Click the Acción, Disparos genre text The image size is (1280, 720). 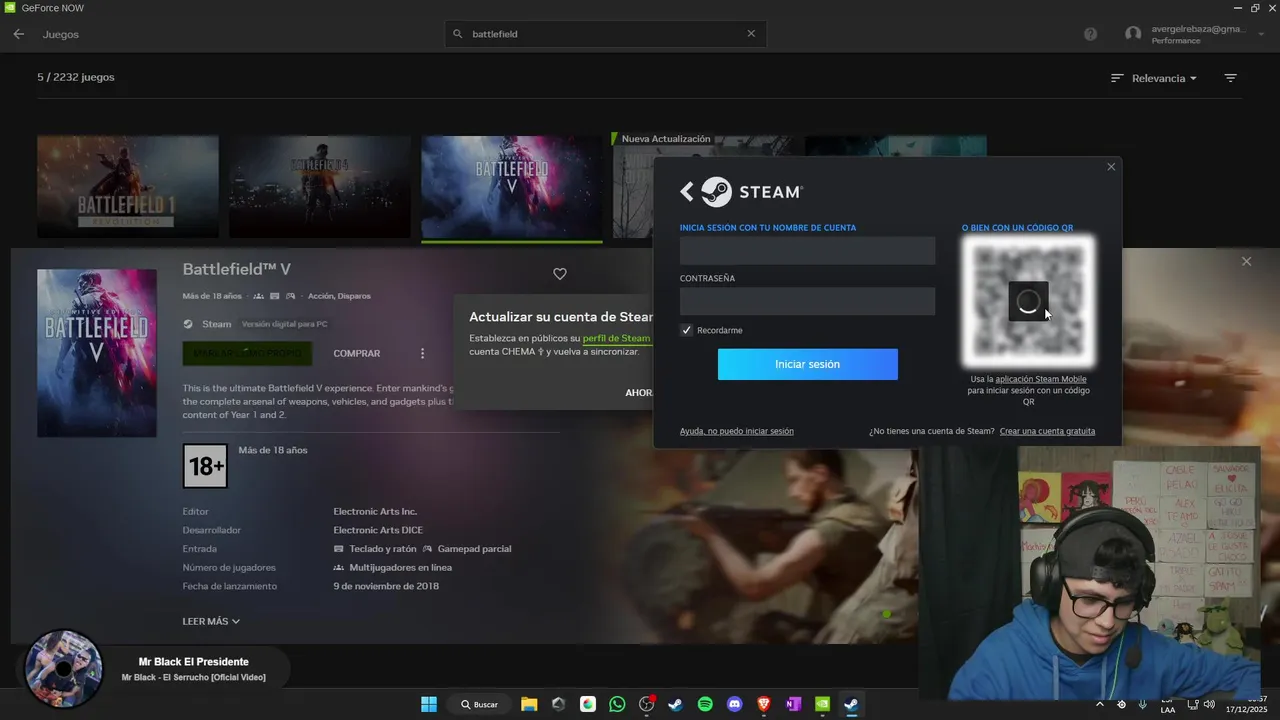pyautogui.click(x=339, y=296)
